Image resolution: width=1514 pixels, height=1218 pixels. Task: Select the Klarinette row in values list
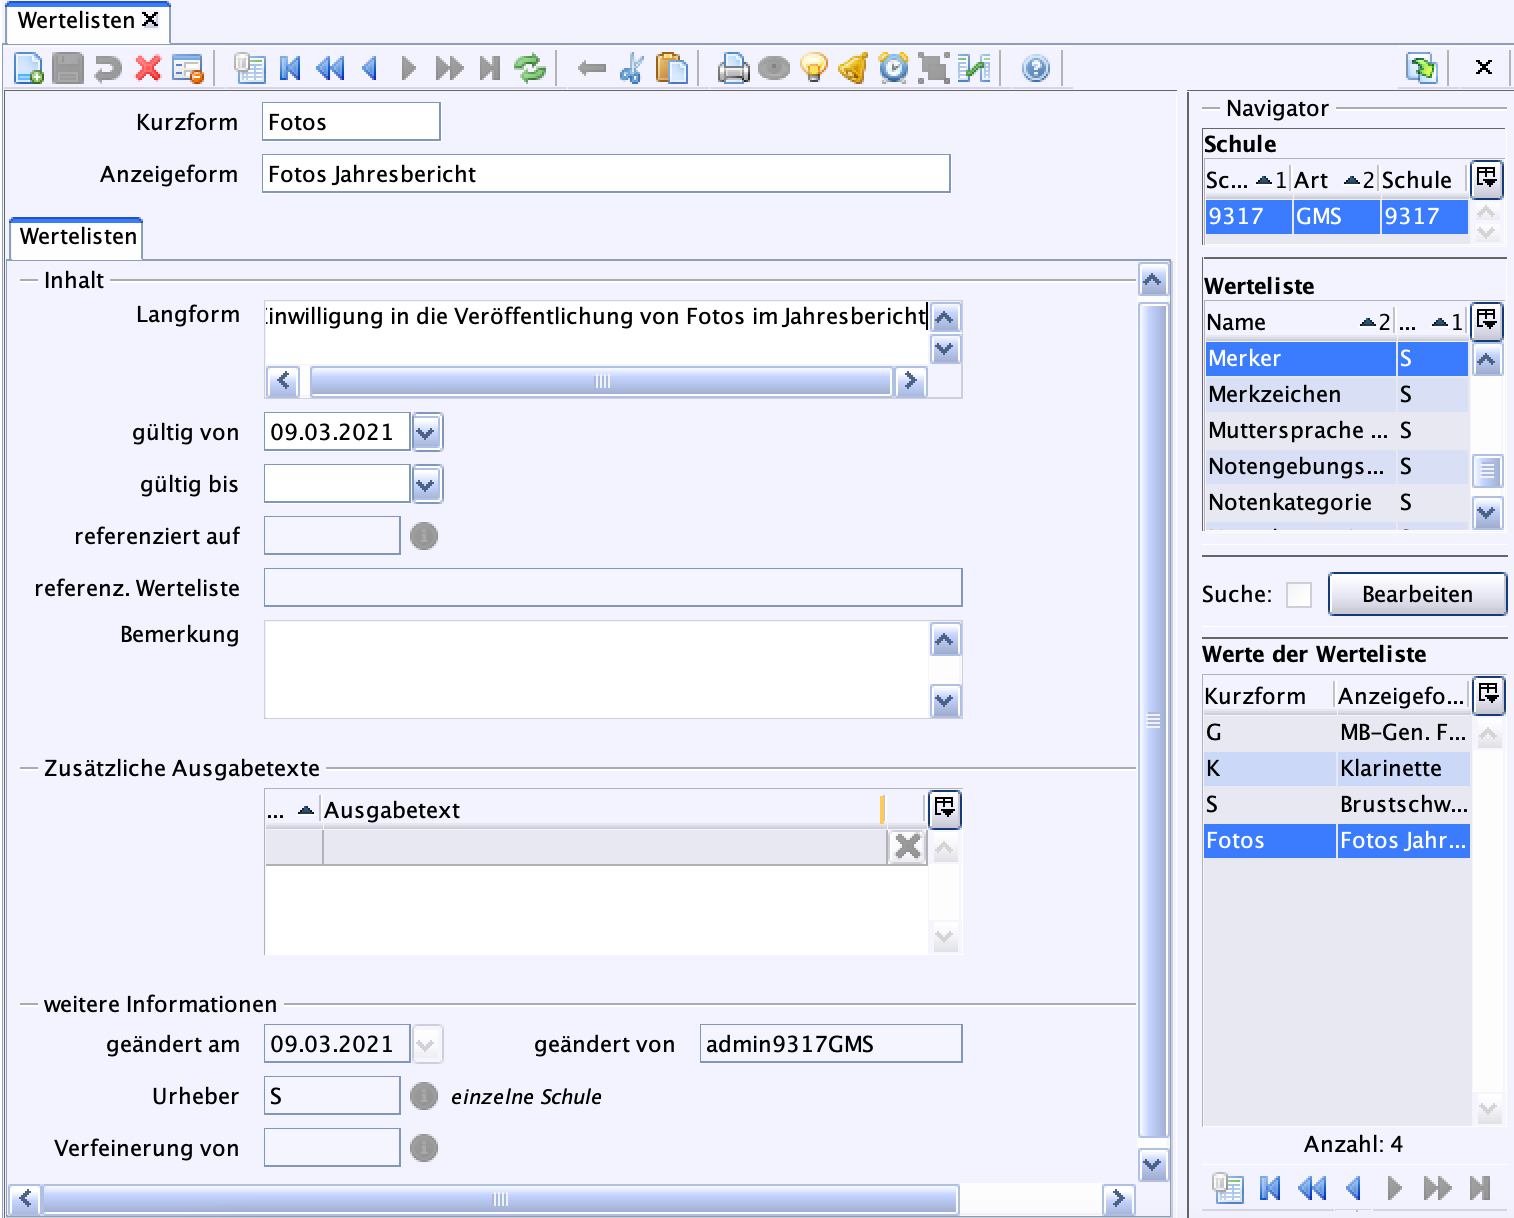coord(1336,768)
